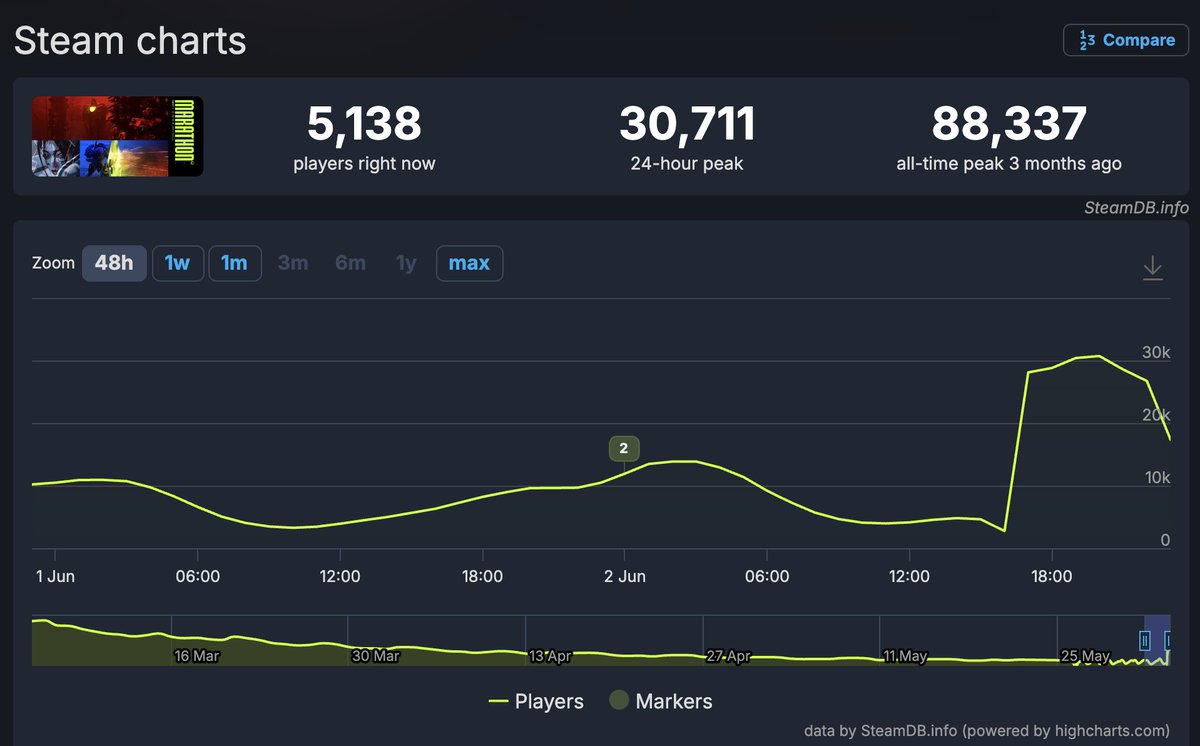1200x746 pixels.
Task: Click the 30k y-axis label
Action: [x=1156, y=352]
